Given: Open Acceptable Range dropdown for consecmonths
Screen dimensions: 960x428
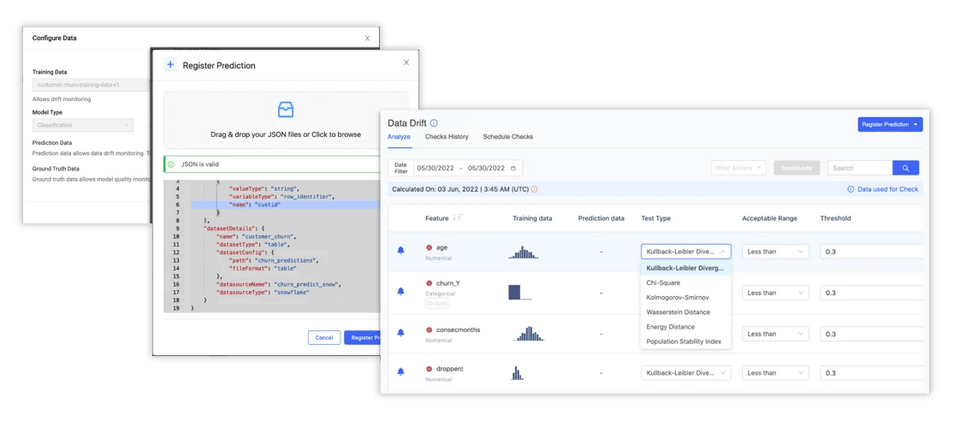Looking at the screenshot, I should click(775, 334).
